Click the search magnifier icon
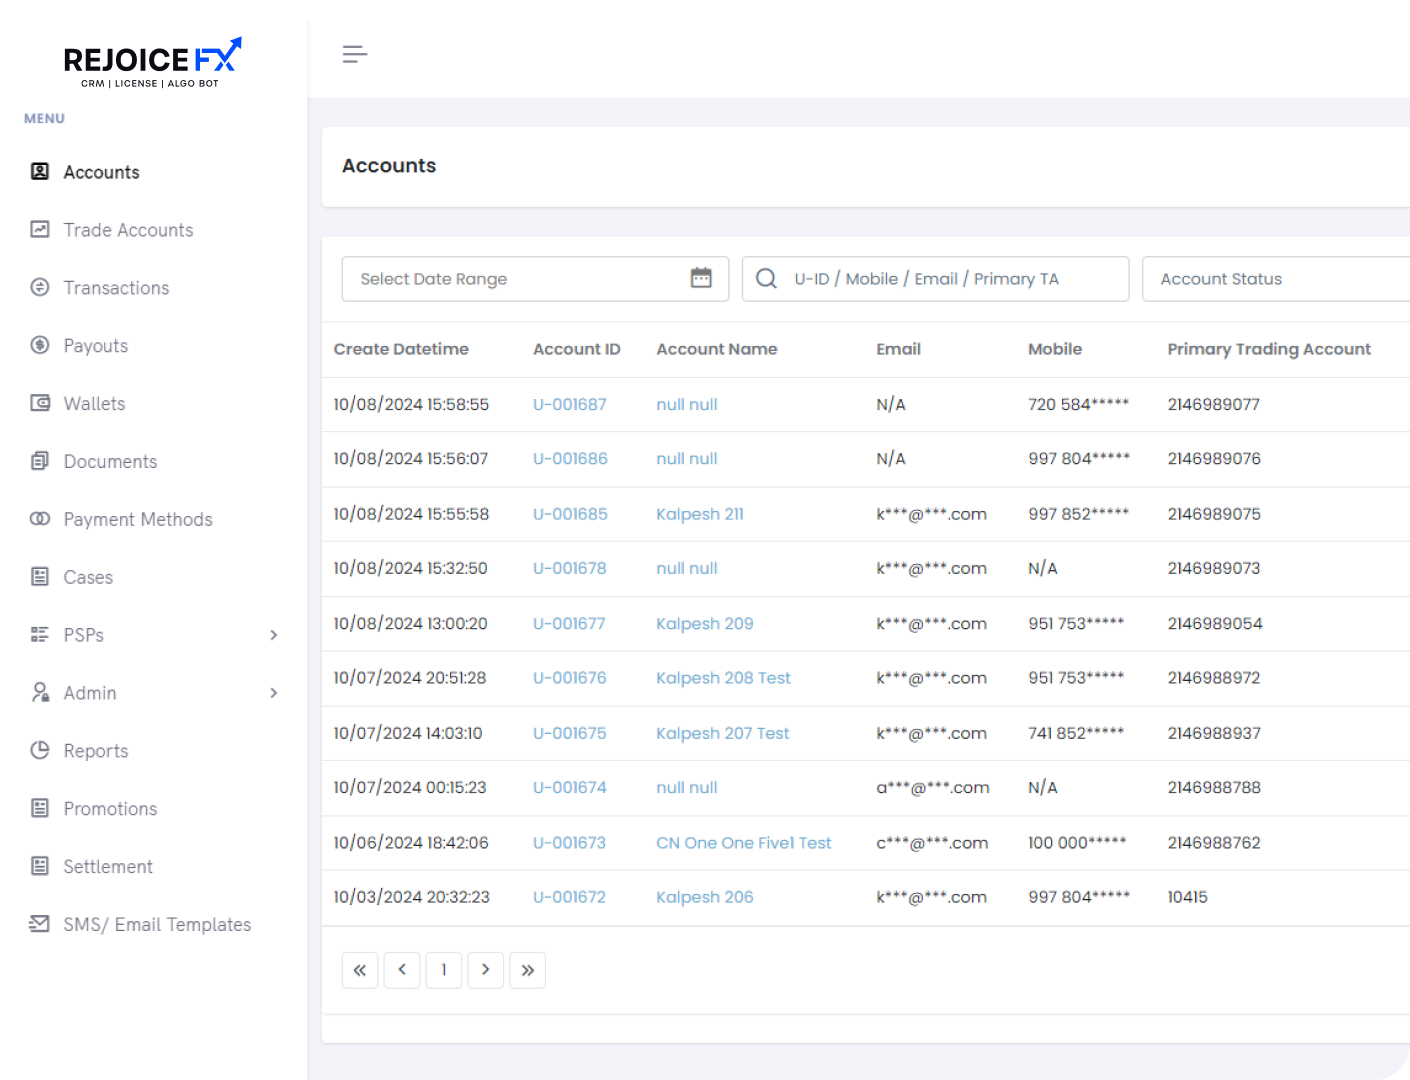Viewport: 1410px width, 1080px height. pyautogui.click(x=766, y=278)
